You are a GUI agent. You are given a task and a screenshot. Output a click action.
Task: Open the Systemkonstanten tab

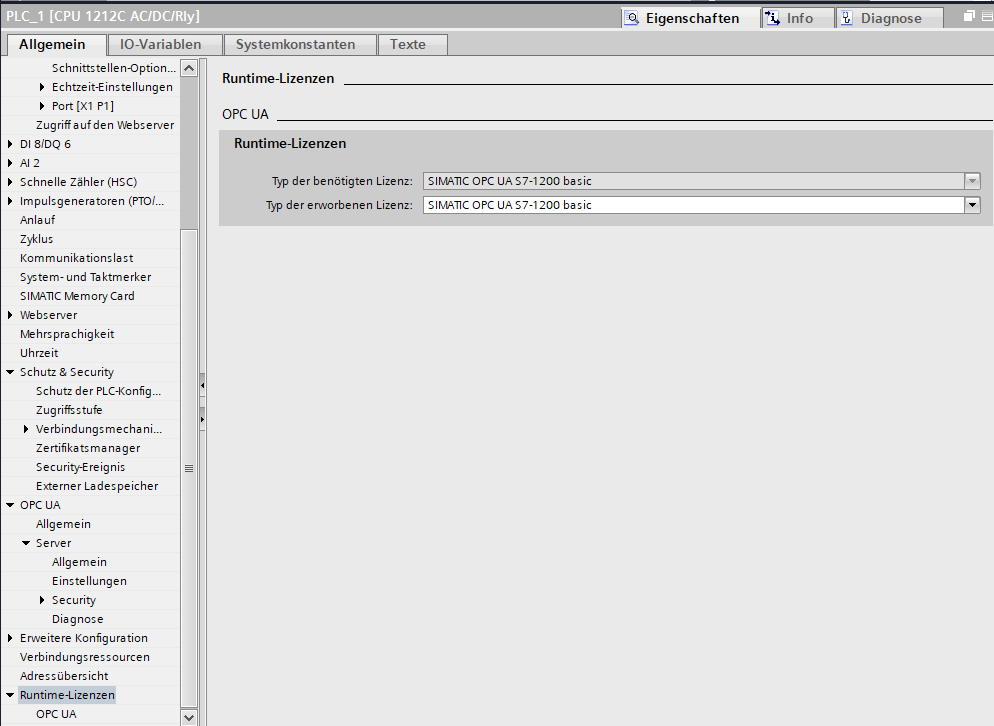pos(295,44)
